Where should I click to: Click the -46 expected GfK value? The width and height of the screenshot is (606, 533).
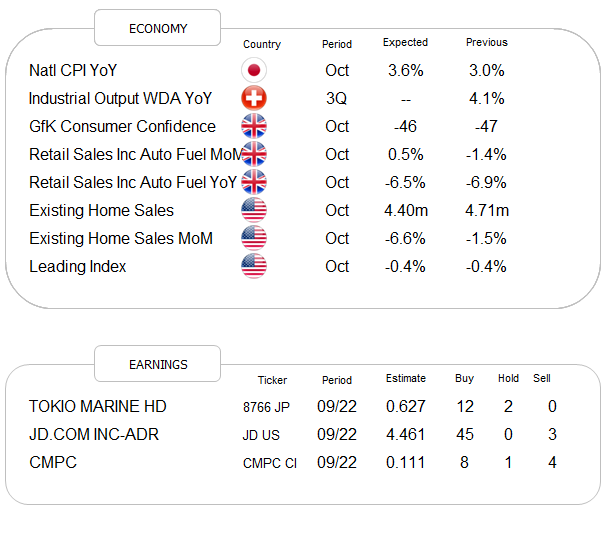pyautogui.click(x=405, y=126)
